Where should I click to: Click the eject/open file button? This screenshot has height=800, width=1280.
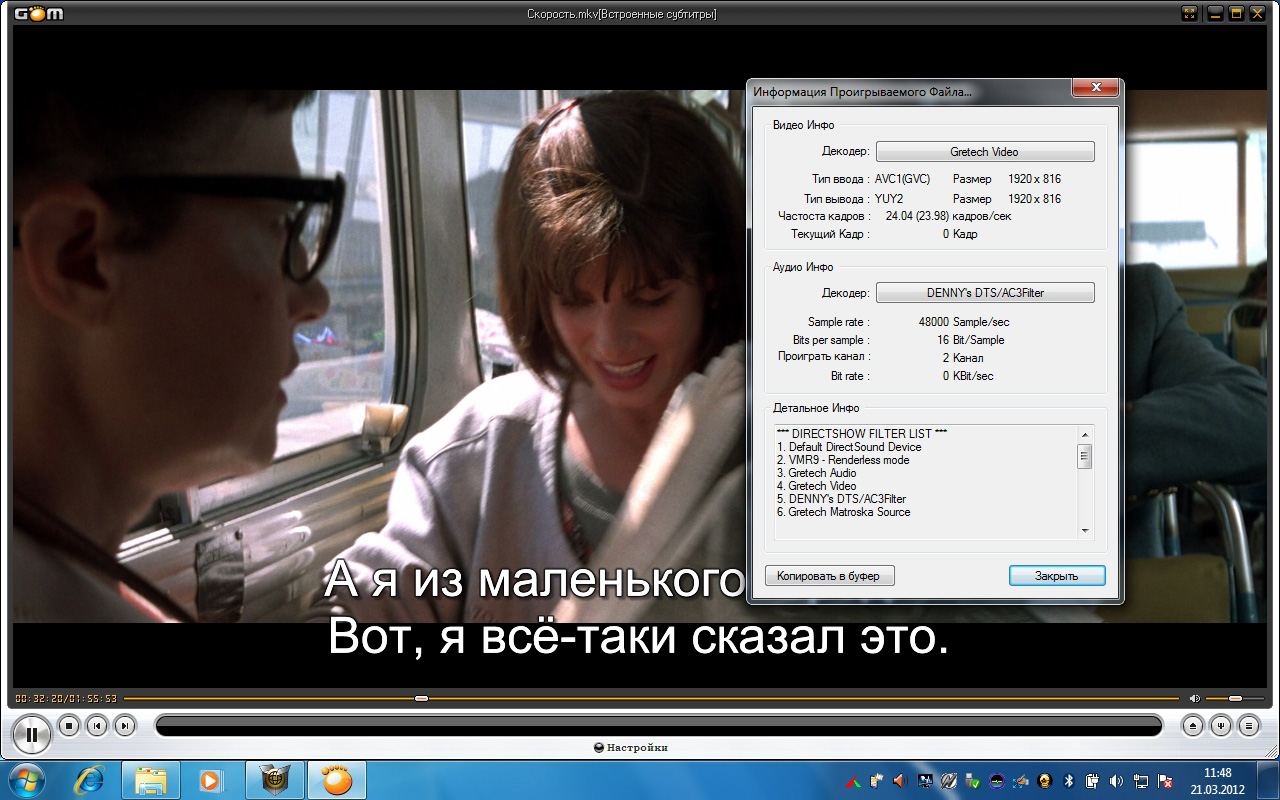click(1192, 726)
